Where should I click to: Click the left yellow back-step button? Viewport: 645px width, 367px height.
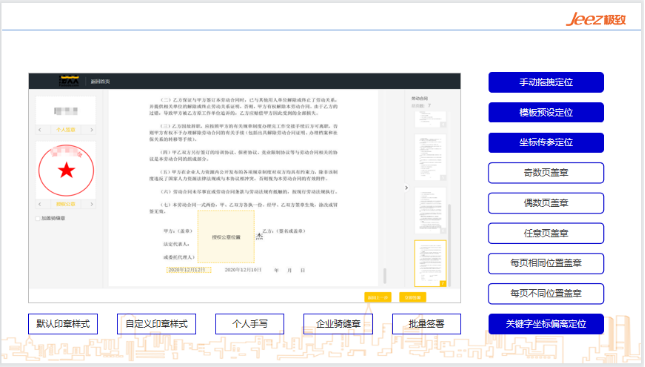[x=378, y=297]
